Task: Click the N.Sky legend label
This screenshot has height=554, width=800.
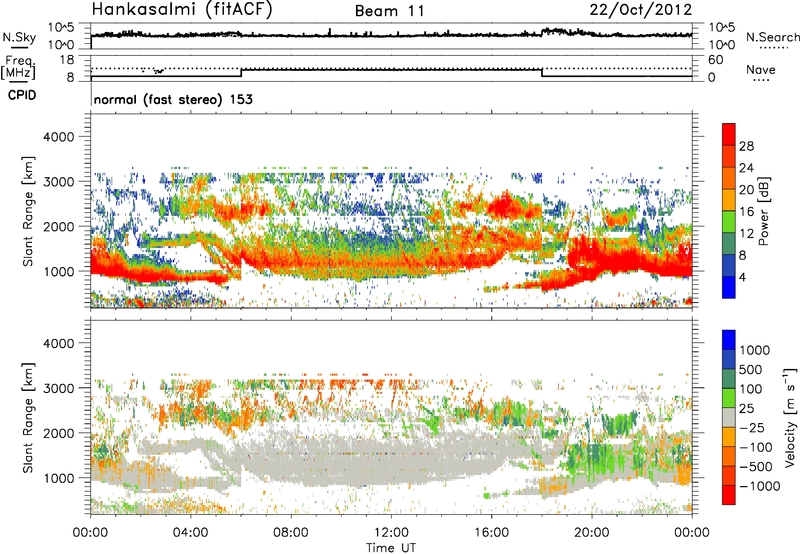Action: (x=19, y=38)
